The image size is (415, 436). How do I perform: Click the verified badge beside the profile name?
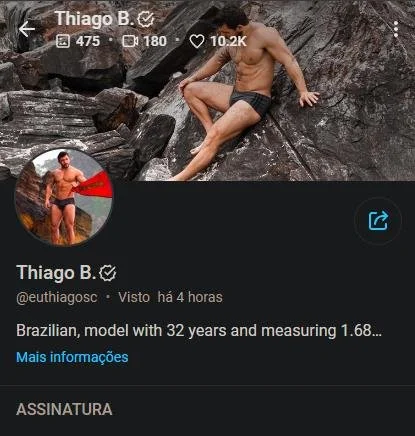pos(108,273)
